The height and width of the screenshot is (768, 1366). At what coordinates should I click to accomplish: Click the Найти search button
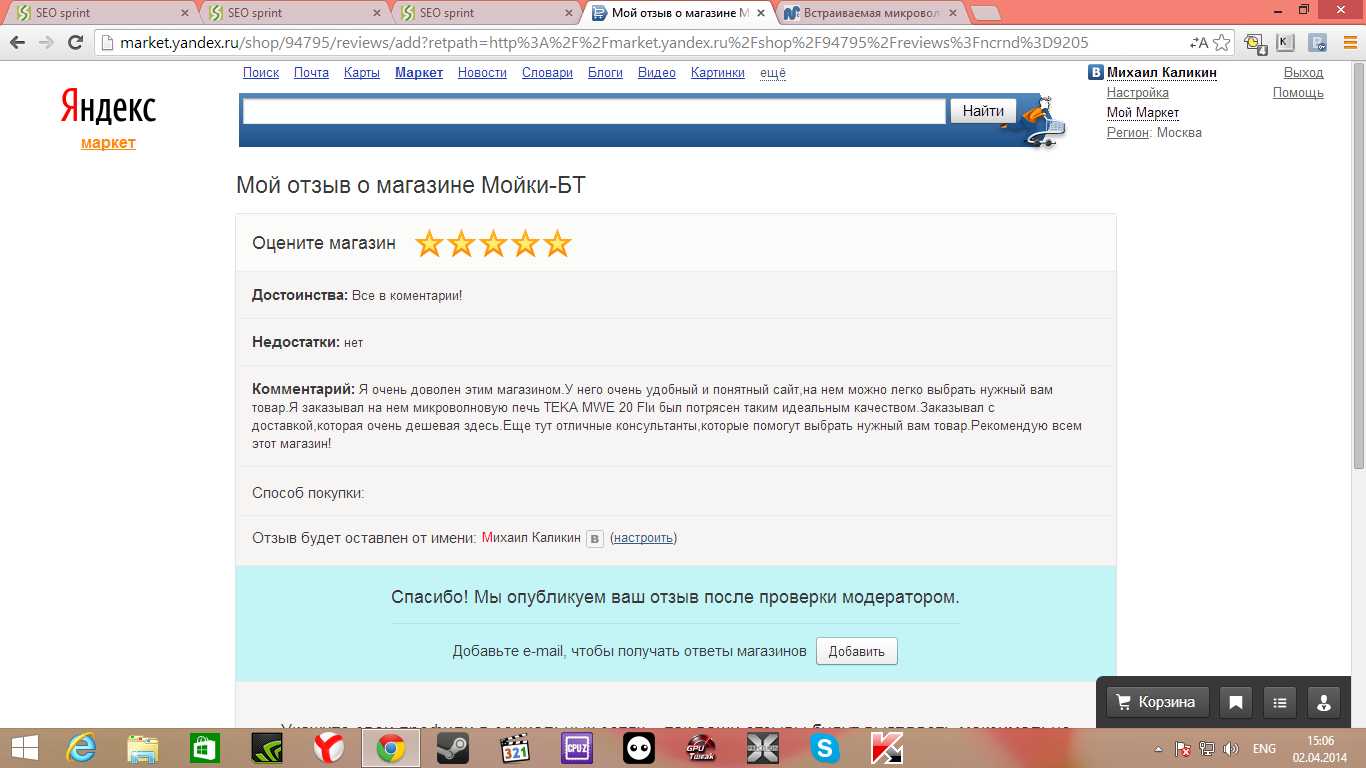click(x=983, y=111)
